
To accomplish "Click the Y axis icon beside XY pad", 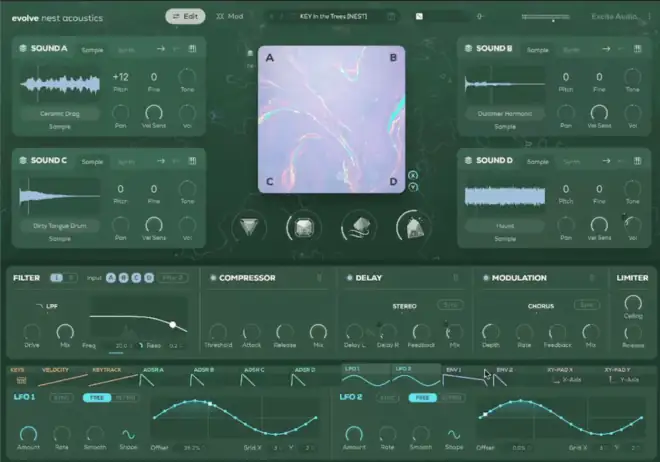I will (413, 187).
